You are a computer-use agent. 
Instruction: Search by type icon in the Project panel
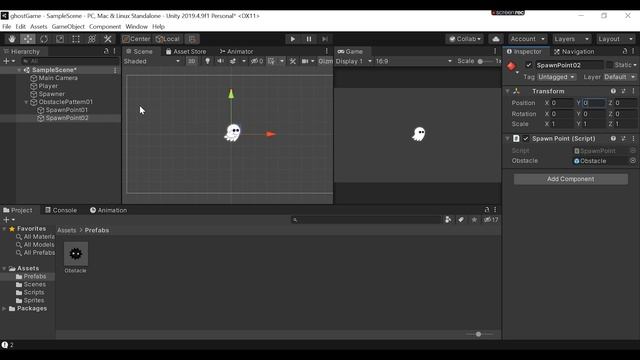(x=448, y=220)
